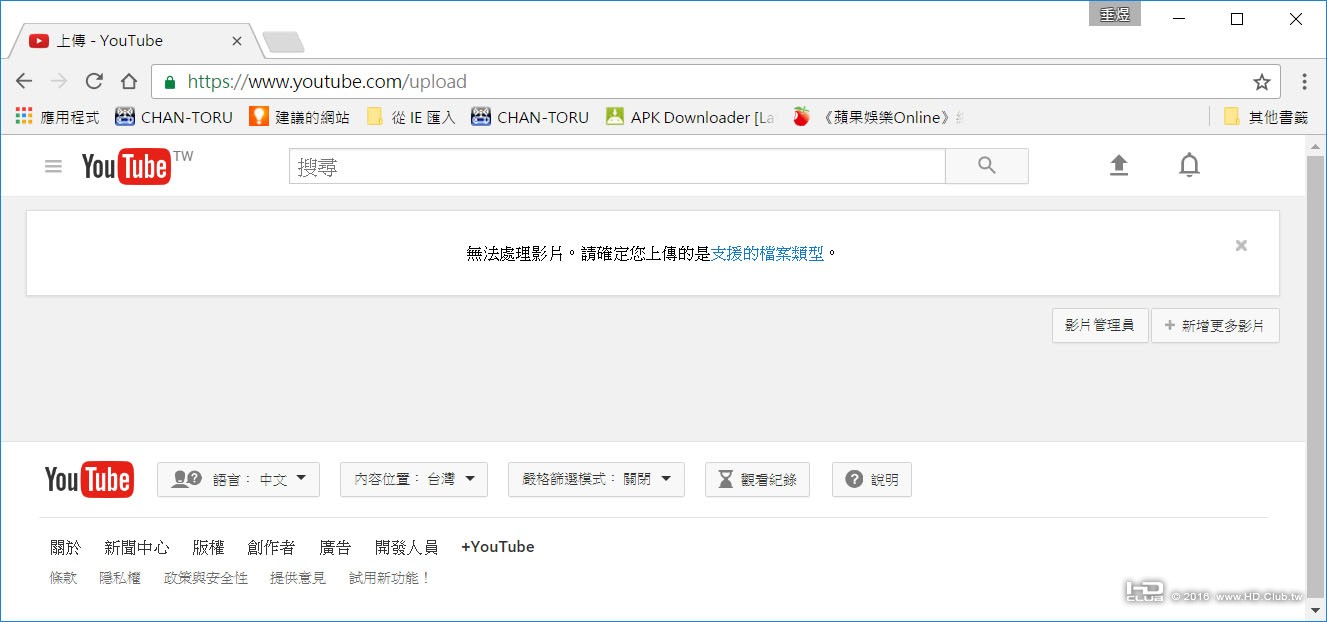Open a new tab
This screenshot has height=622, width=1327.
tap(283, 42)
